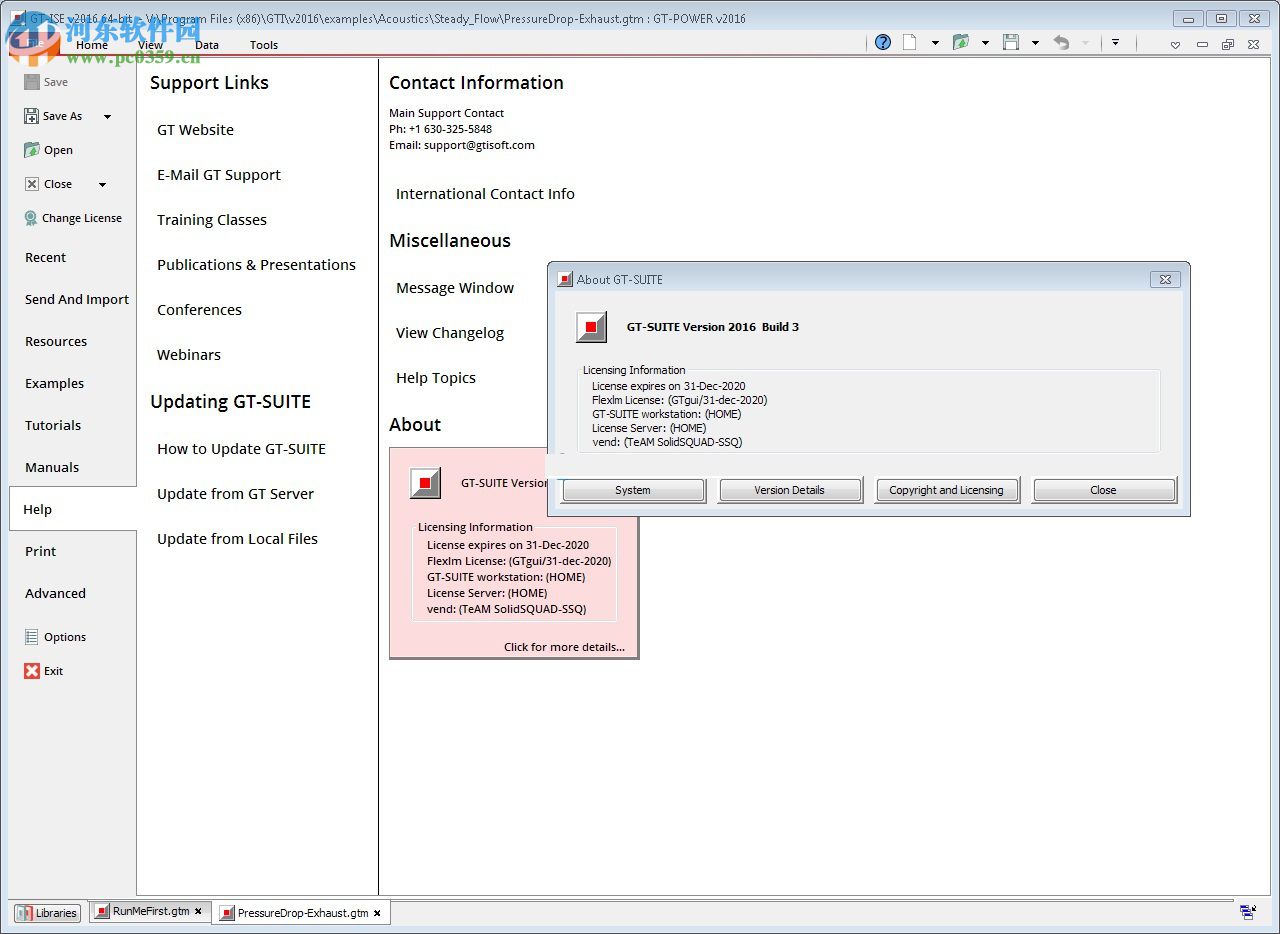Open the Data ribbon tab
Screen dimensions: 1280x934
pyautogui.click(x=207, y=45)
